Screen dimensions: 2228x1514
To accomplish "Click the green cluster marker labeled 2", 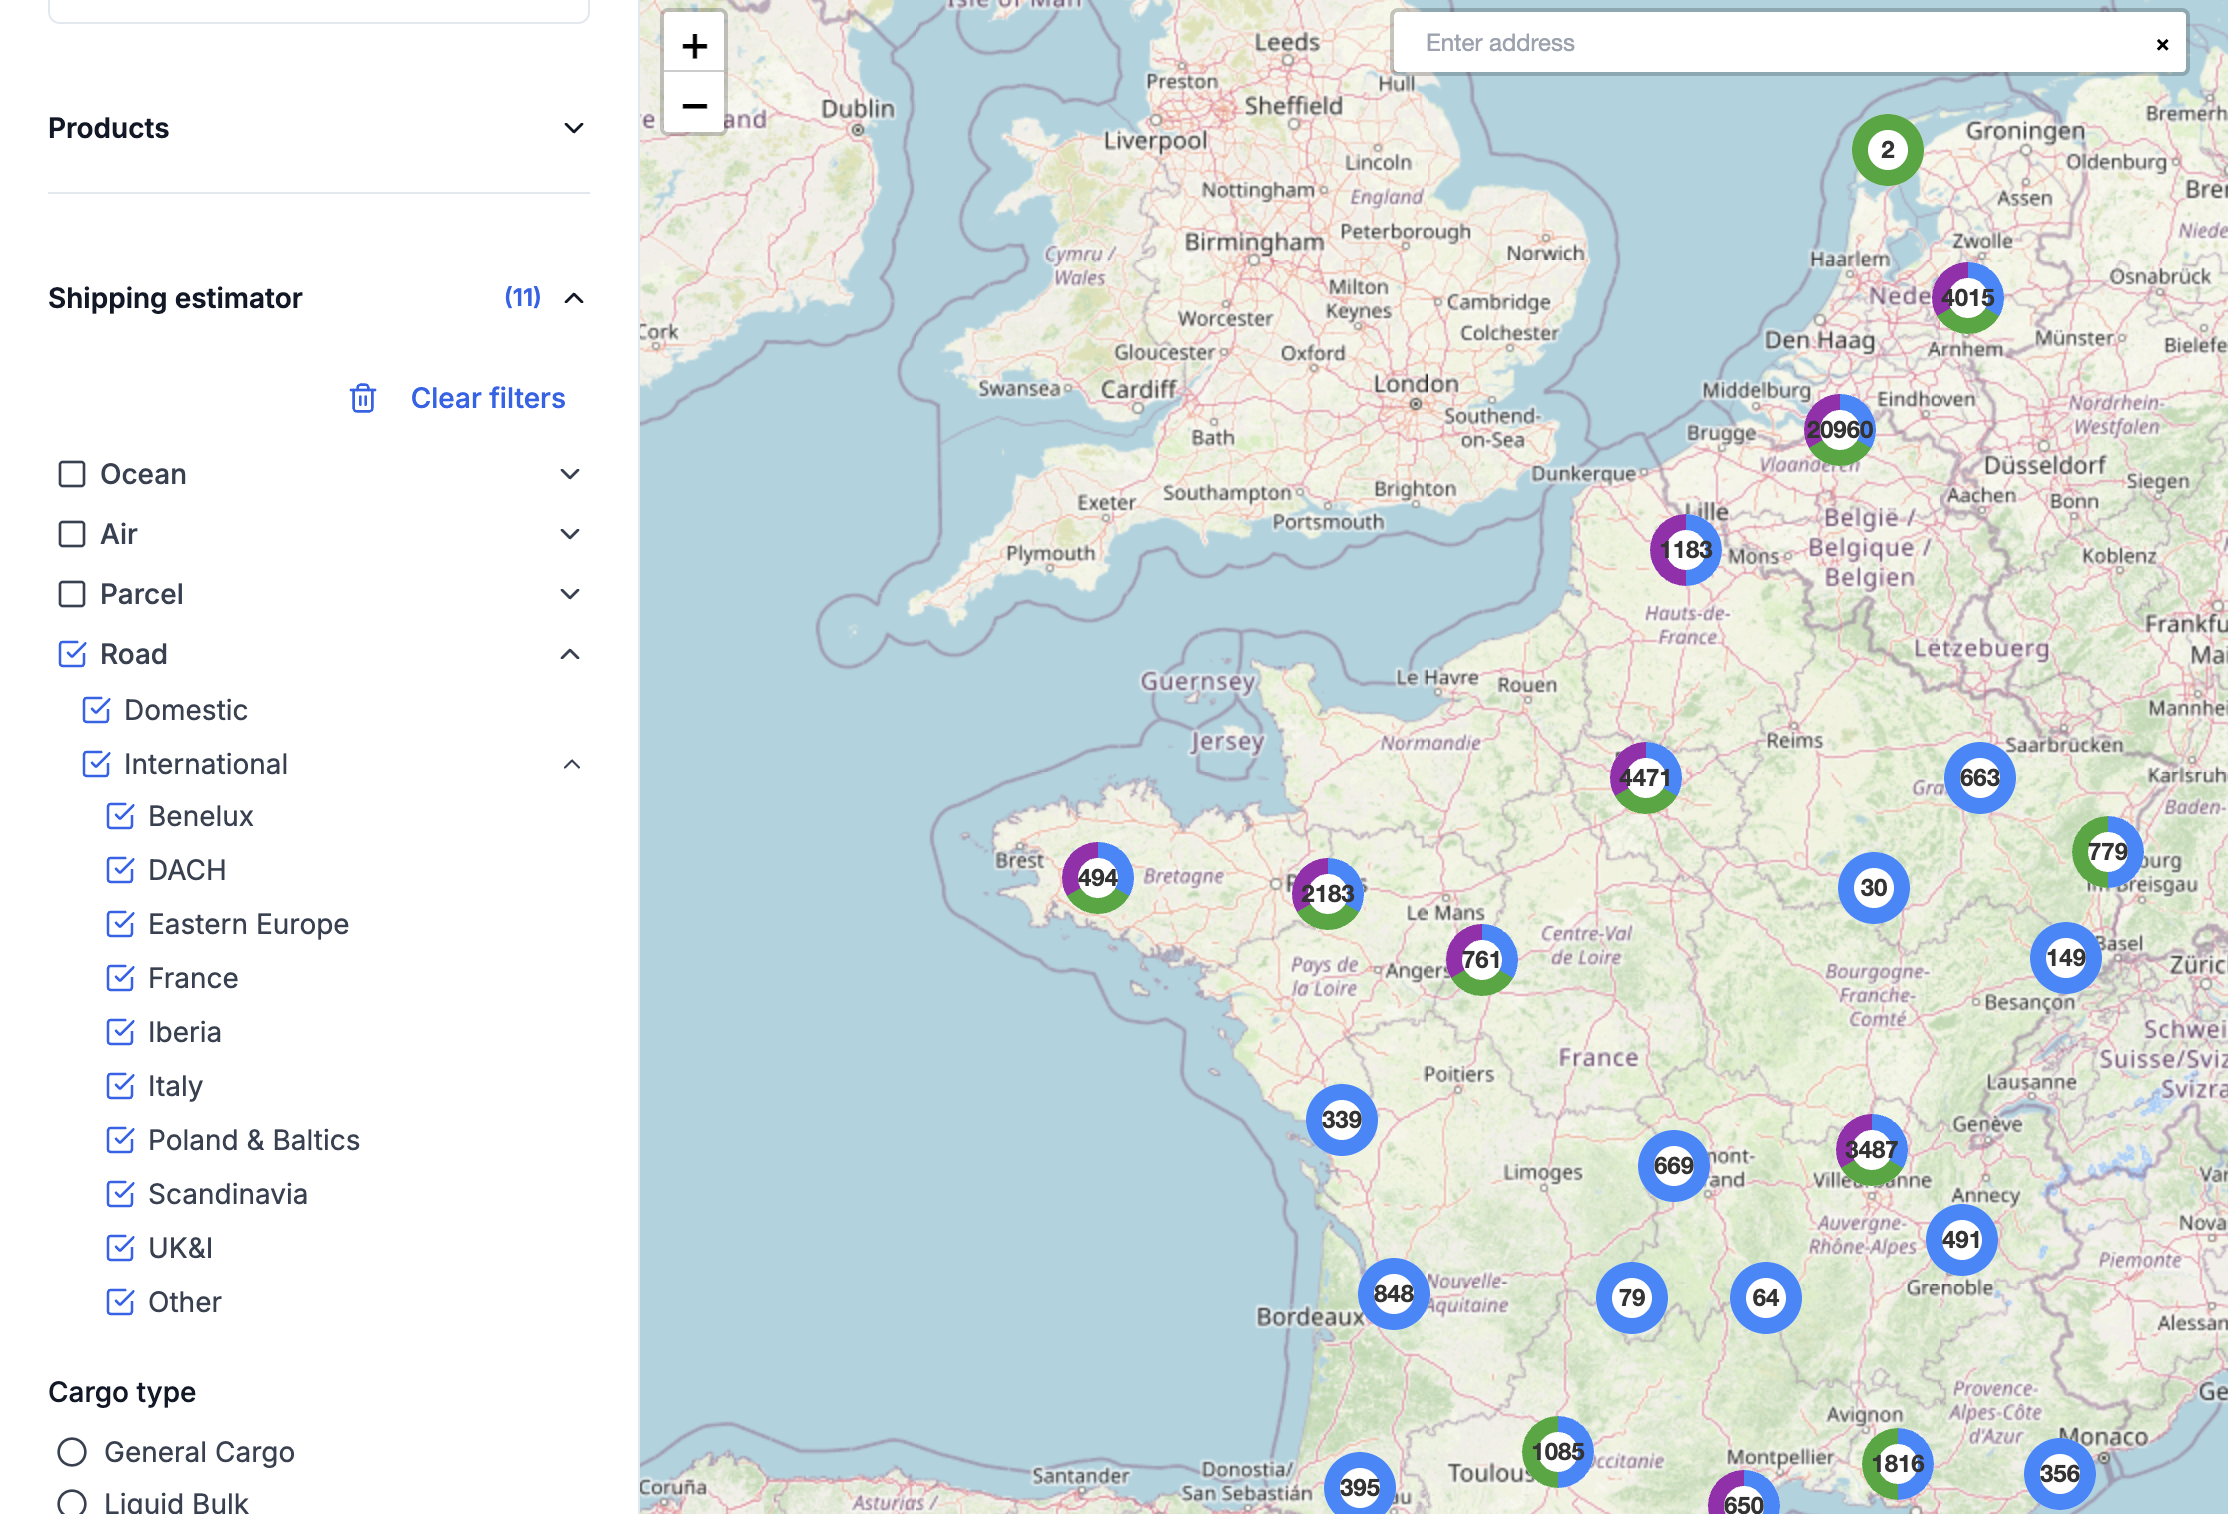I will (1887, 150).
